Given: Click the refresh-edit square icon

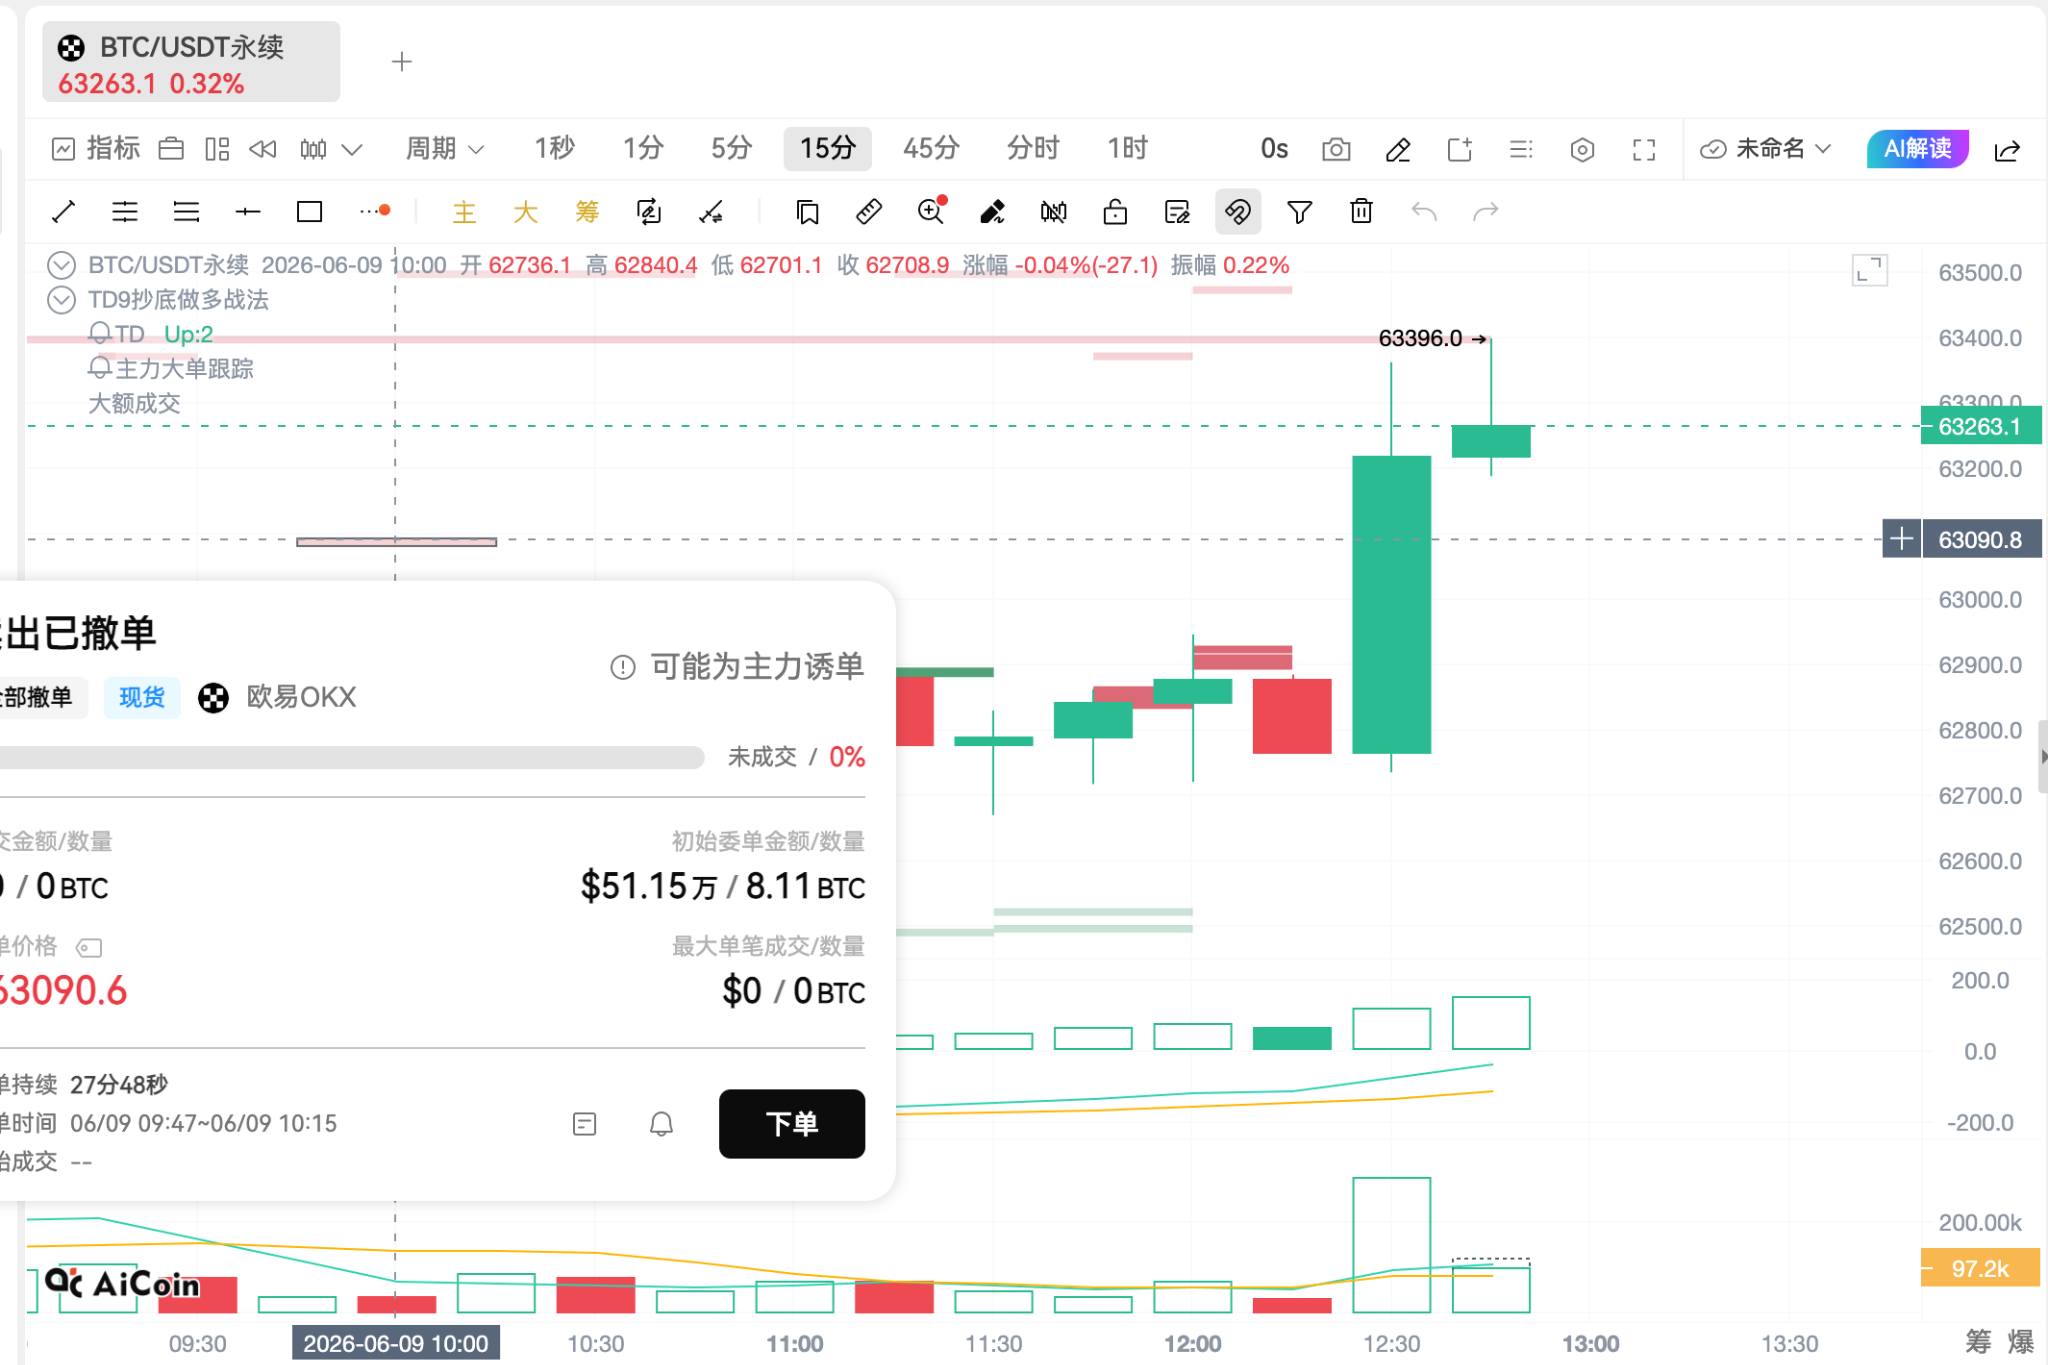Looking at the screenshot, I should coord(649,212).
